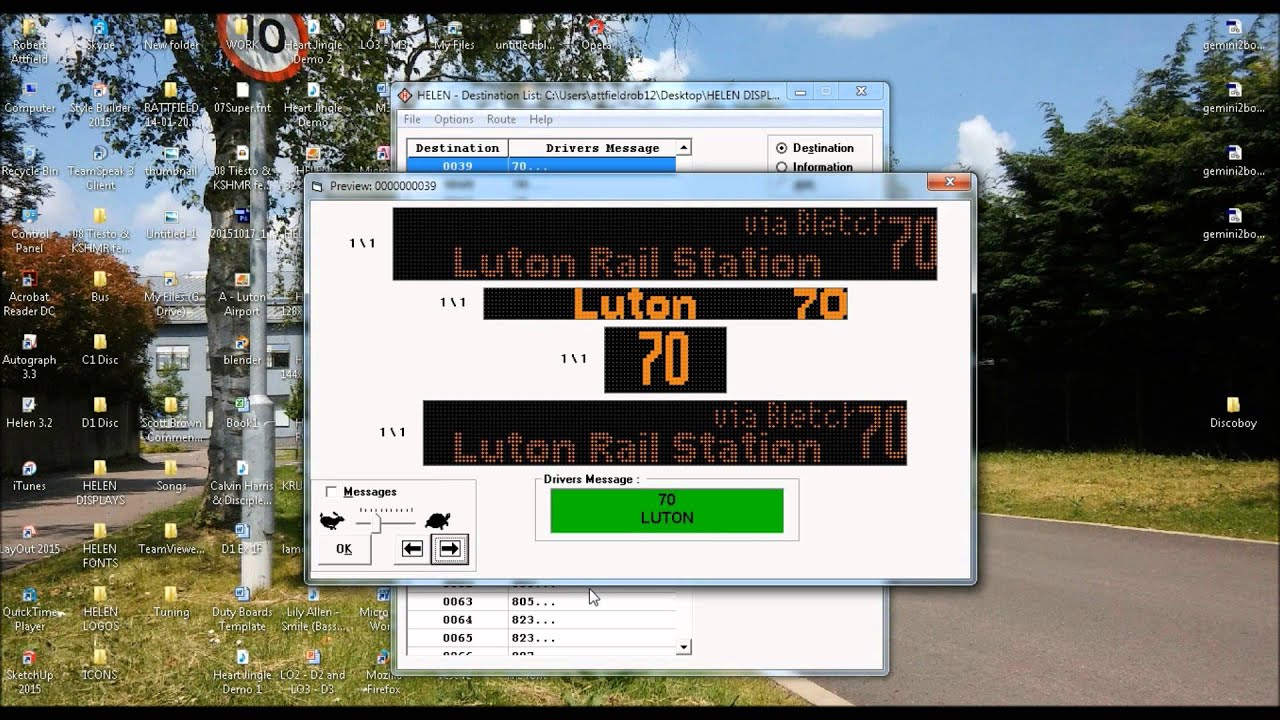Click OK in the Preview dialog
1280x720 pixels.
coord(343,548)
